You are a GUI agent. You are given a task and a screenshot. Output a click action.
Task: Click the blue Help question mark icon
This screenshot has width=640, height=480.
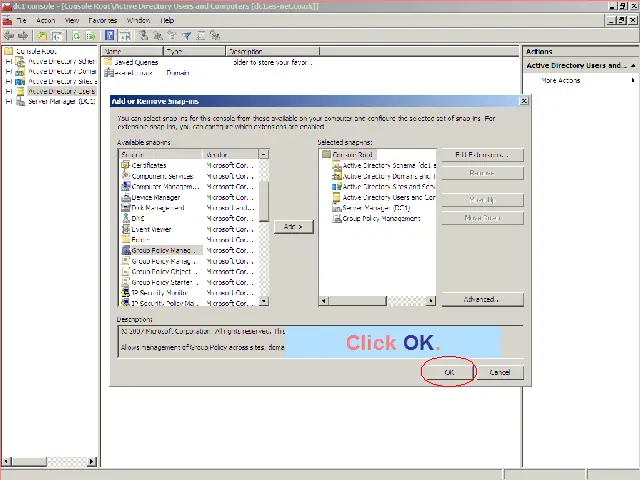point(109,36)
